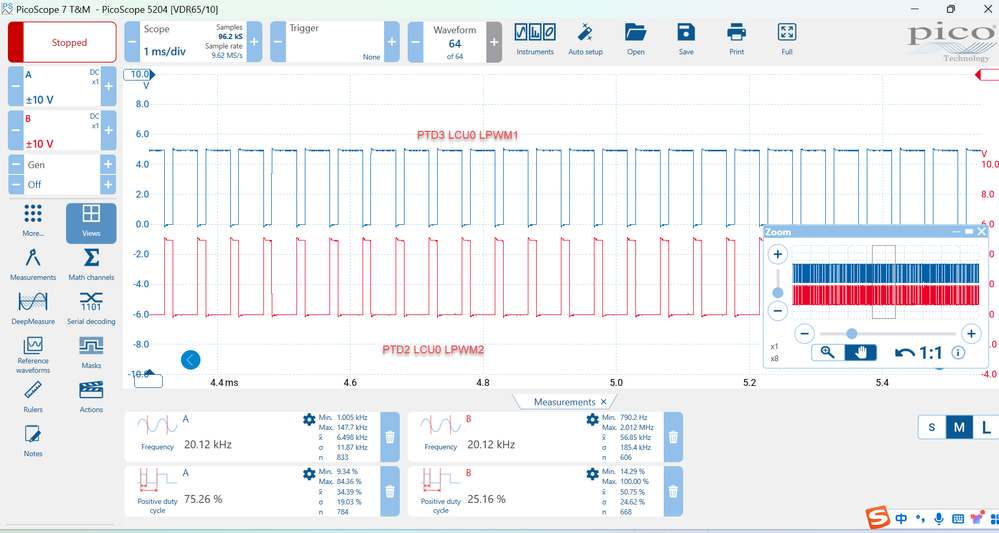Print the waveform view
The height and width of the screenshot is (533, 999).
737,39
